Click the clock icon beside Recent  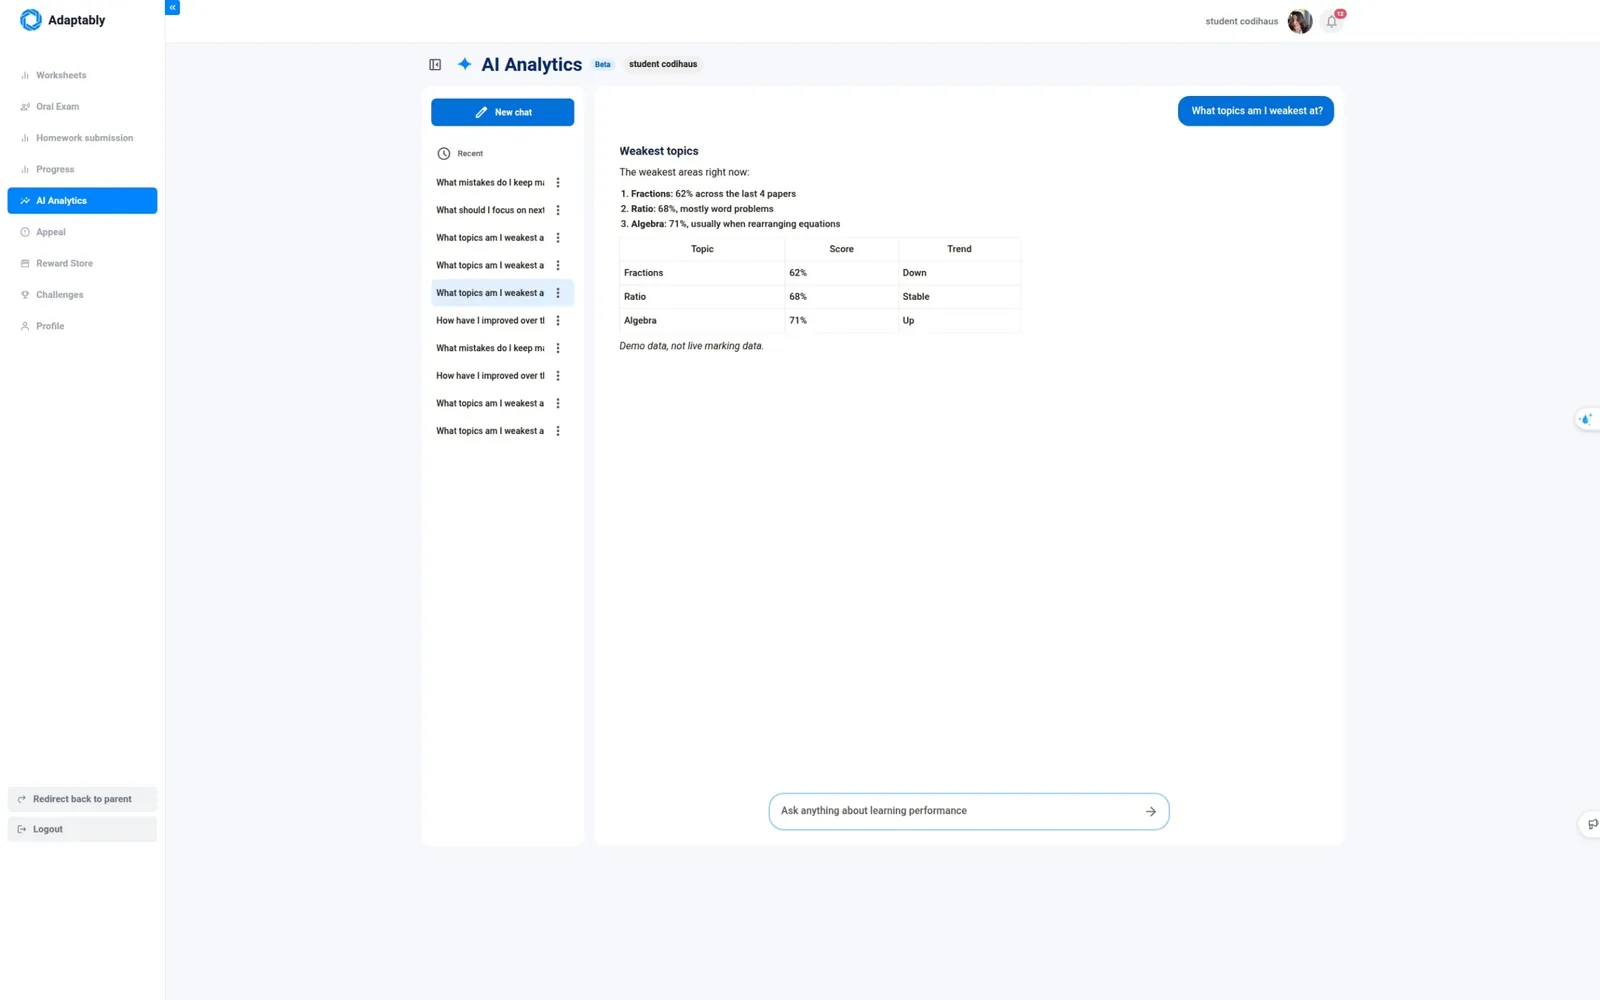(x=444, y=154)
